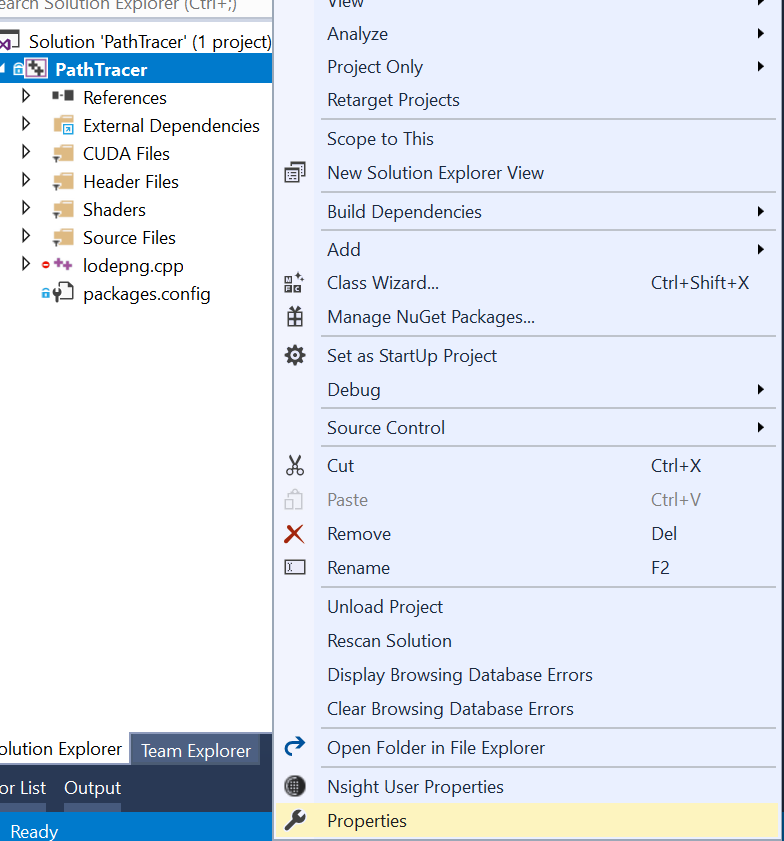Click the Ready status text
This screenshot has height=841, width=784.
tap(34, 831)
